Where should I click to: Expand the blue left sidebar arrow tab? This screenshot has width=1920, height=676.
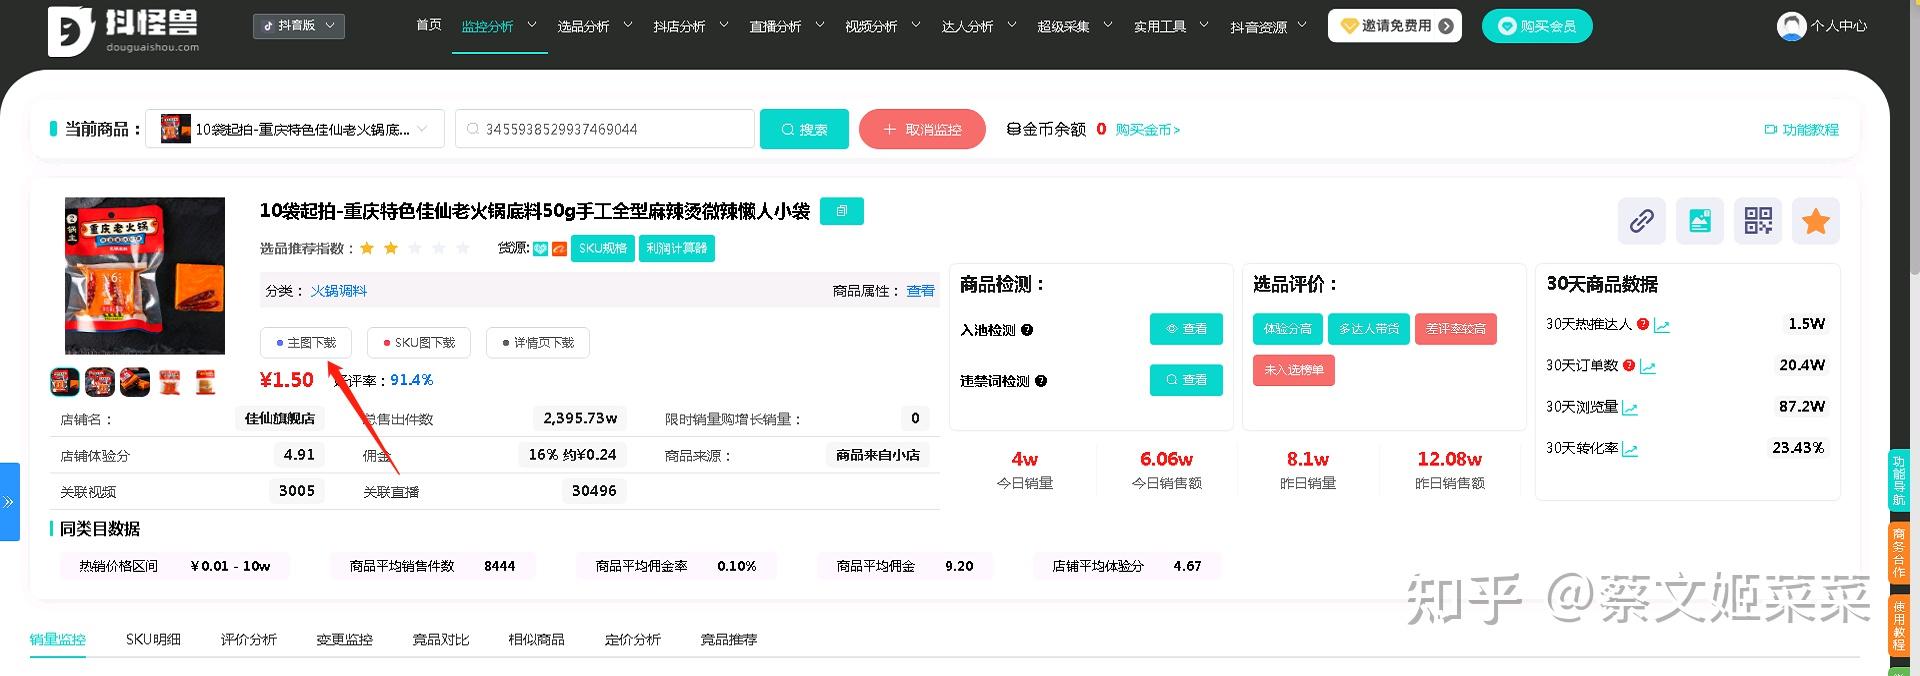9,502
